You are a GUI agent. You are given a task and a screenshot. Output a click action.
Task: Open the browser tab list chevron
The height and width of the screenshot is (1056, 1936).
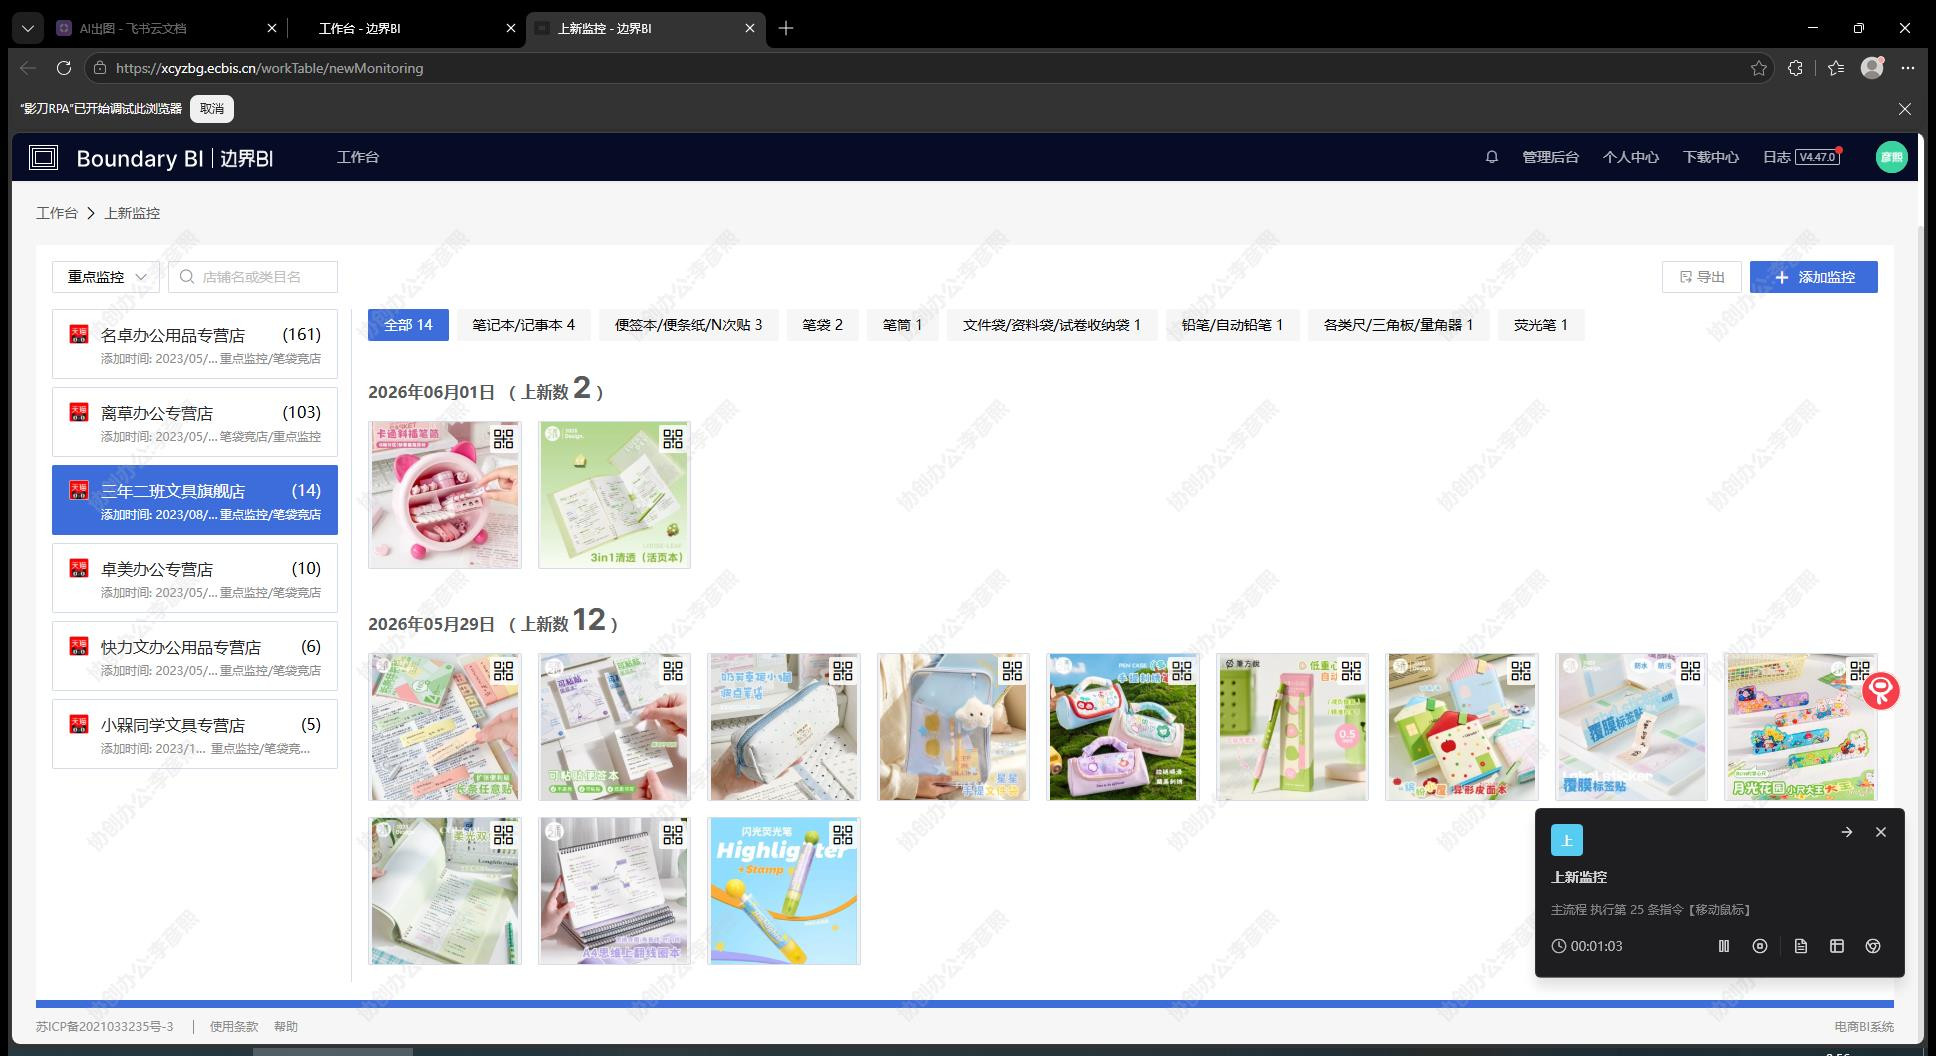(28, 28)
